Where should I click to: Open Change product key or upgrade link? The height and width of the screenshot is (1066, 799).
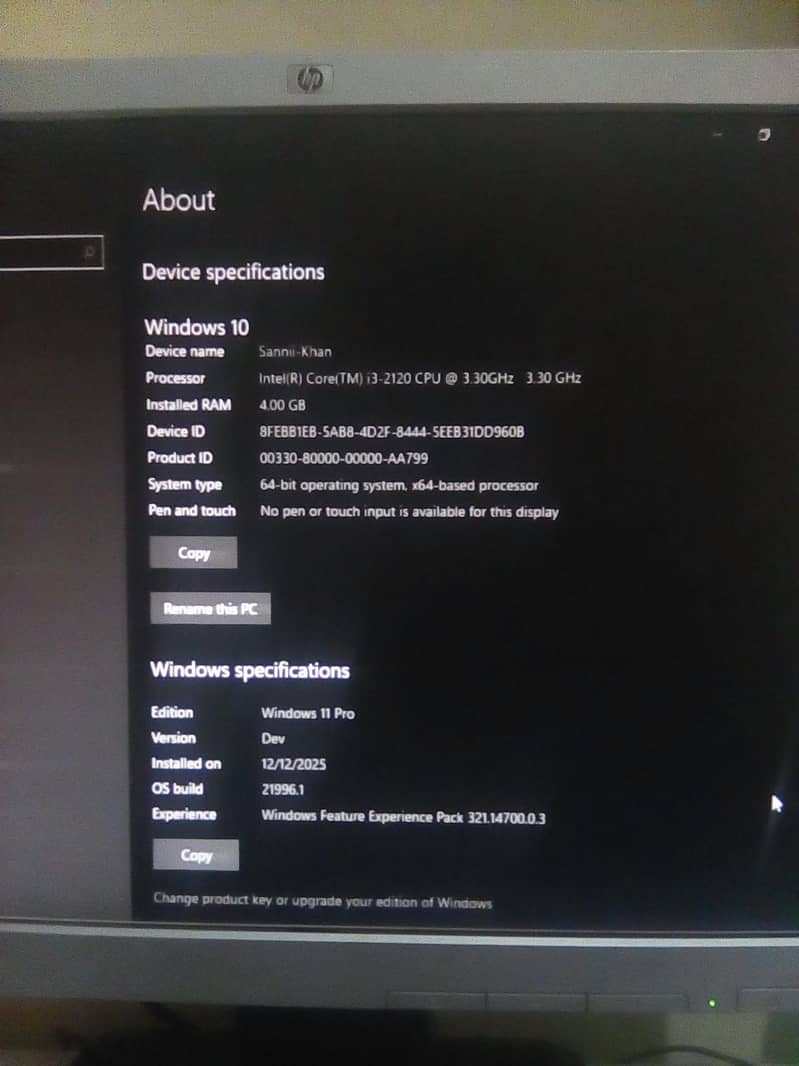322,901
